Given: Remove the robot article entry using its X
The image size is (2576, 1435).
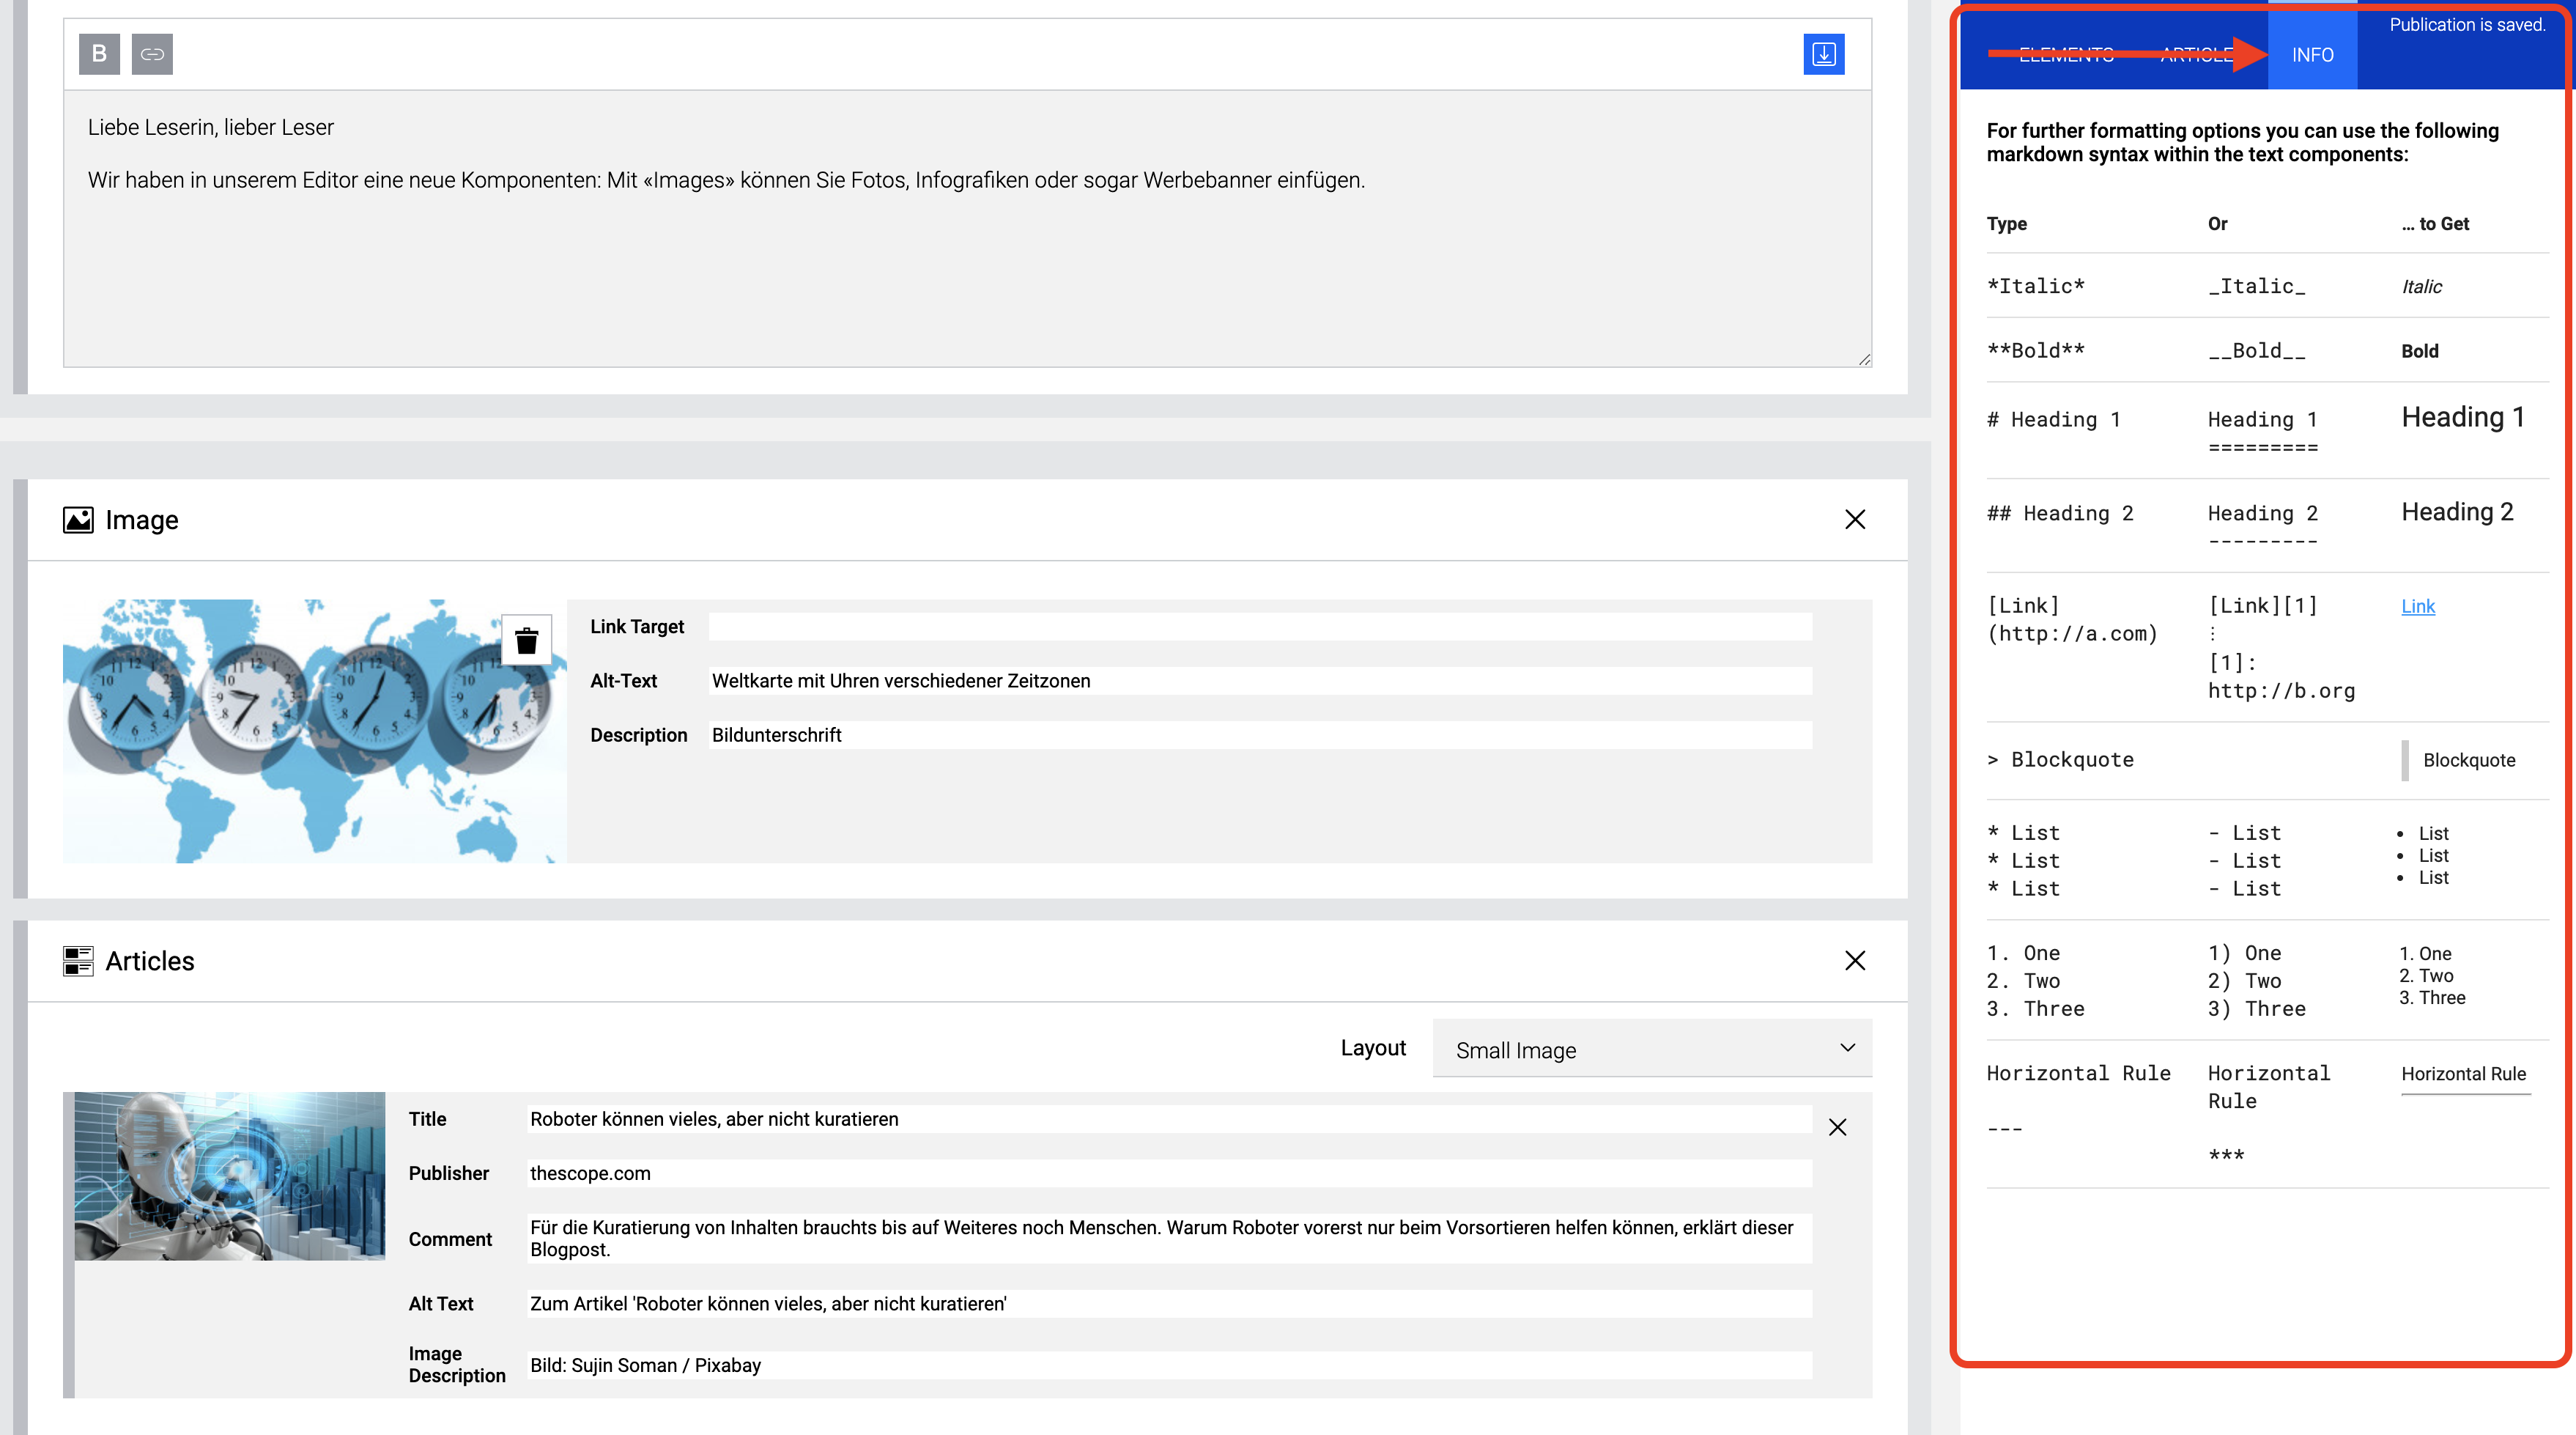Looking at the screenshot, I should pyautogui.click(x=1838, y=1128).
